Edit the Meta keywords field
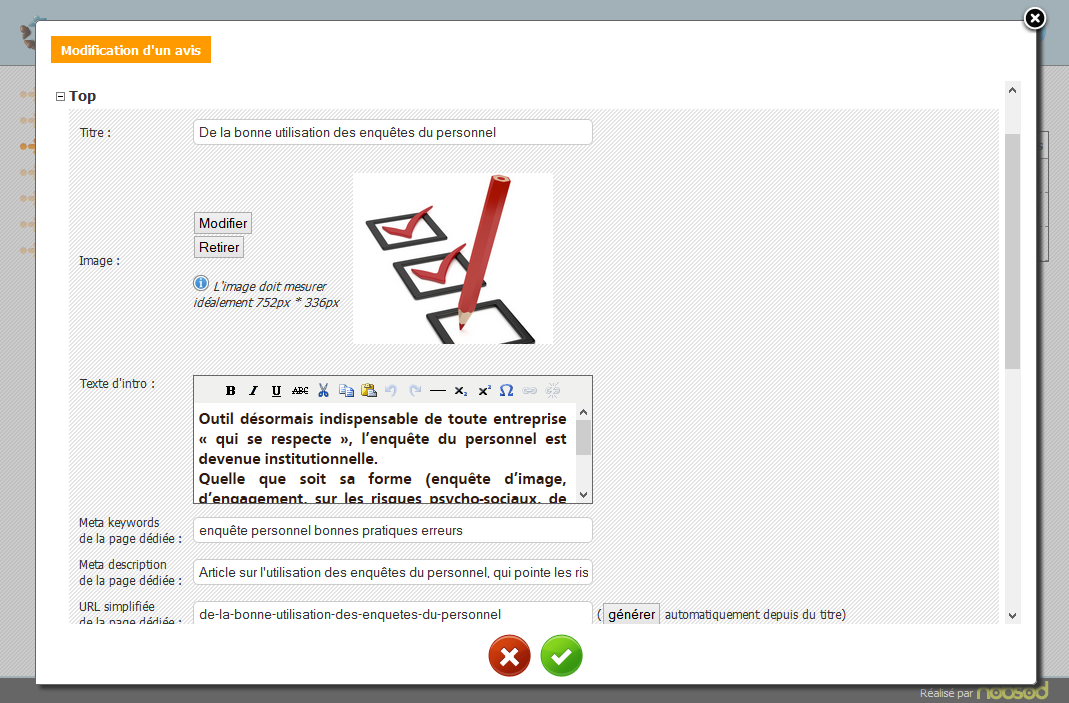This screenshot has height=703, width=1069. coord(393,530)
